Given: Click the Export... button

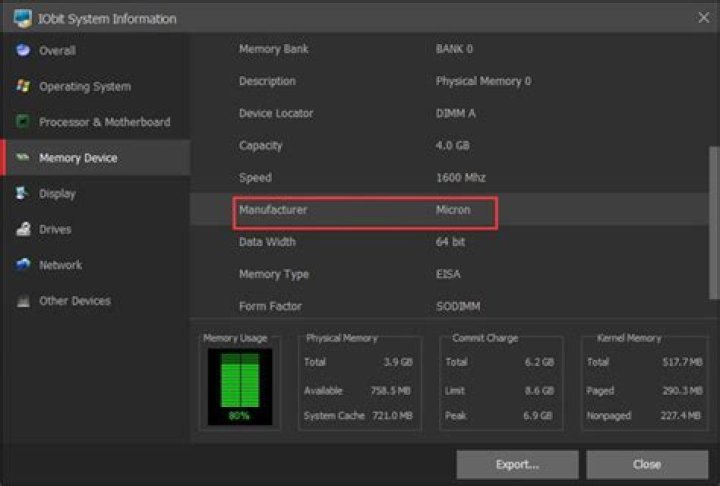Looking at the screenshot, I should [x=518, y=464].
